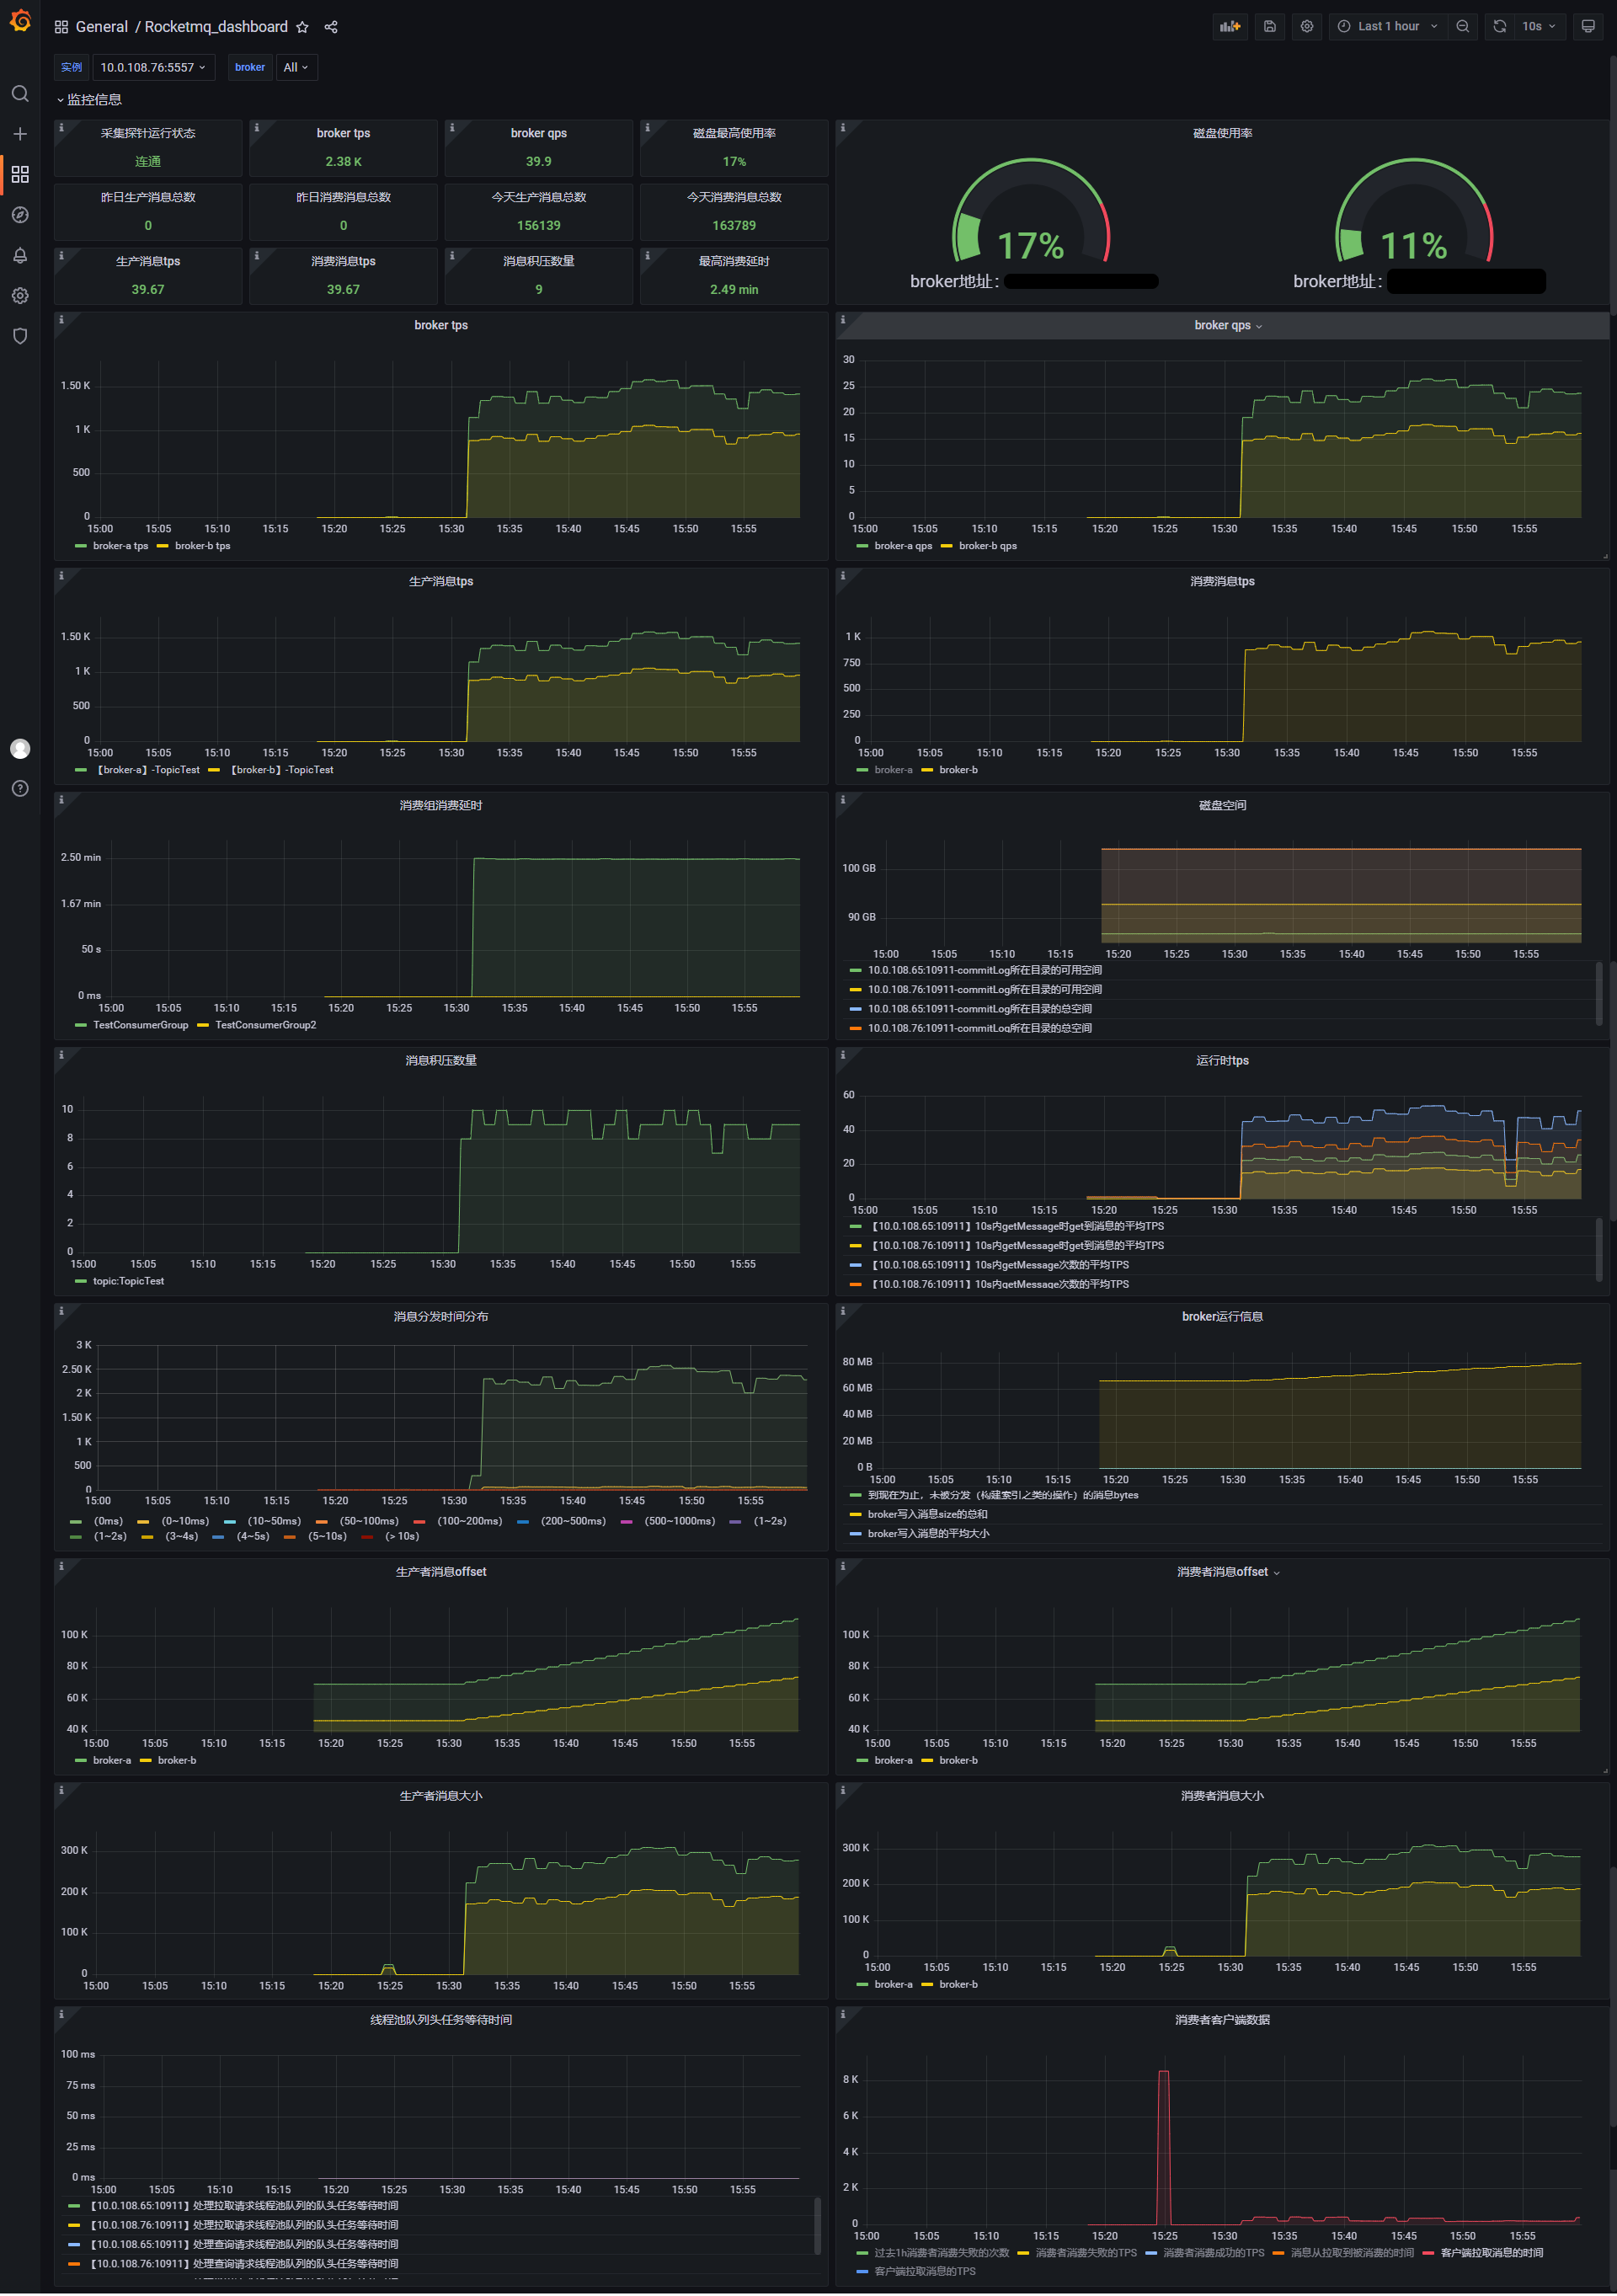Screen dimensions: 1617x2296
Task: Open the Explore compass icon in sidebar
Action: point(20,215)
